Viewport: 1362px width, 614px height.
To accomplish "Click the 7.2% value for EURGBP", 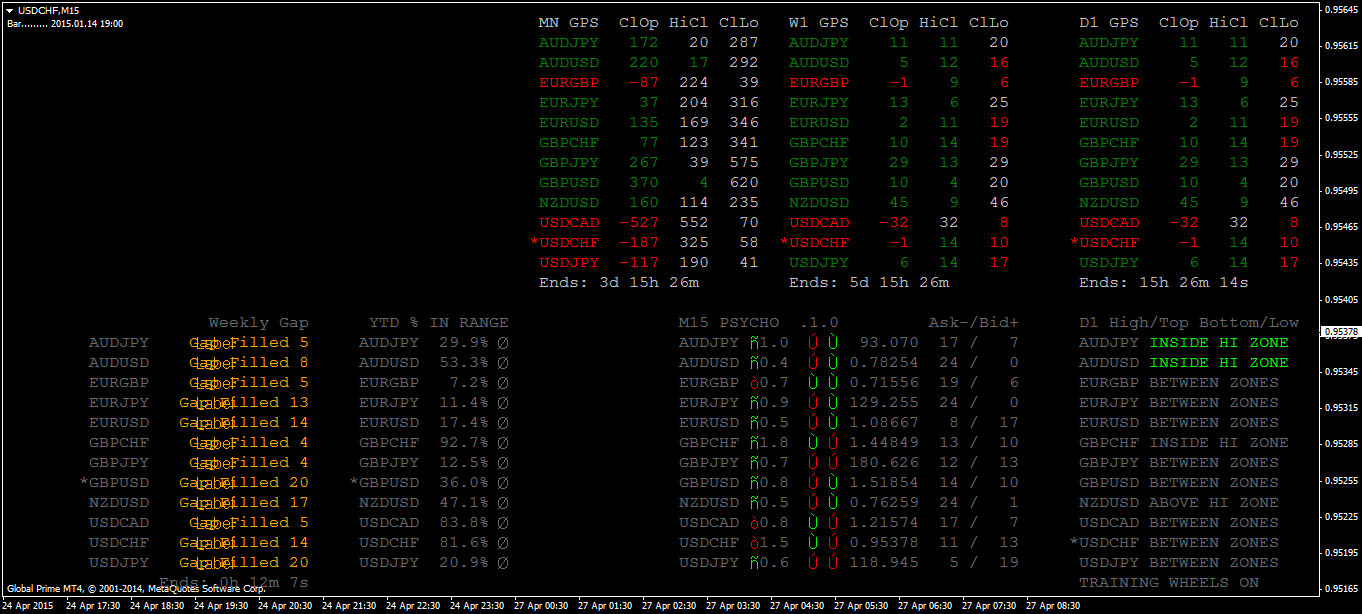I will point(469,382).
